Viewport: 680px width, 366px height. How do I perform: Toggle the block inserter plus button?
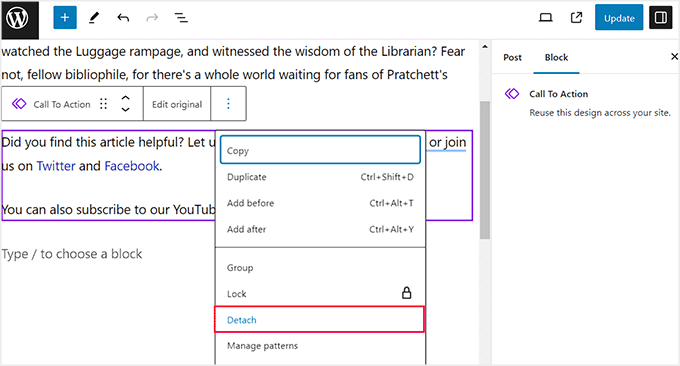click(65, 18)
